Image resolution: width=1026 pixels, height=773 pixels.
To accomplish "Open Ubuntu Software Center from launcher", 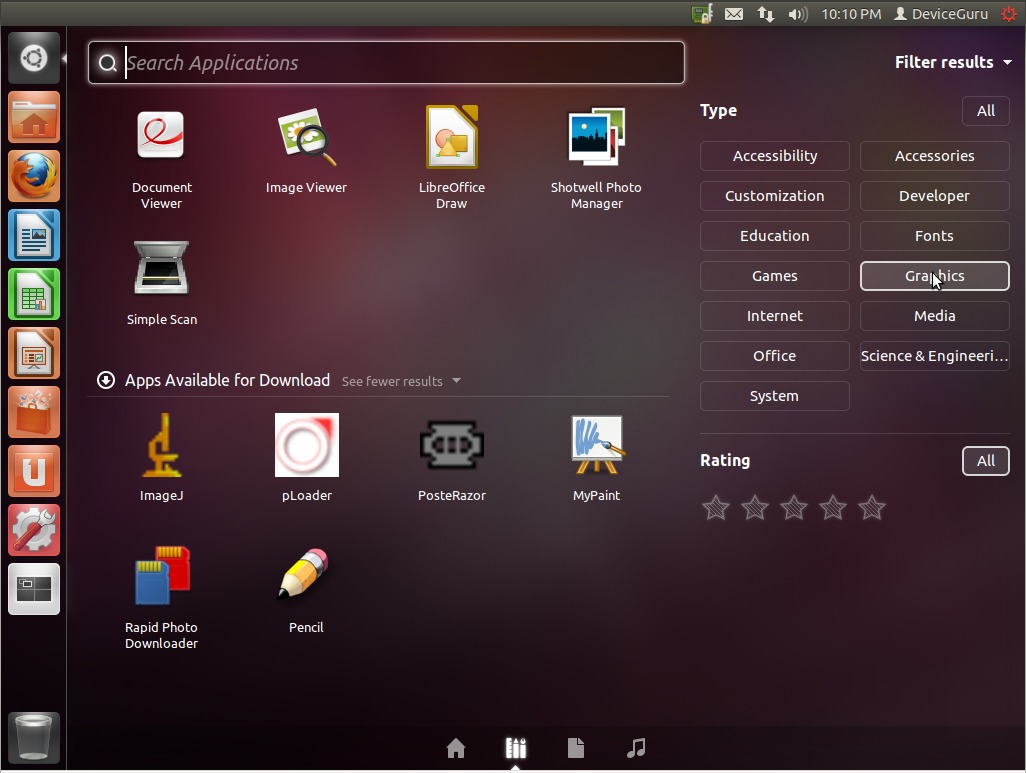I will [34, 412].
